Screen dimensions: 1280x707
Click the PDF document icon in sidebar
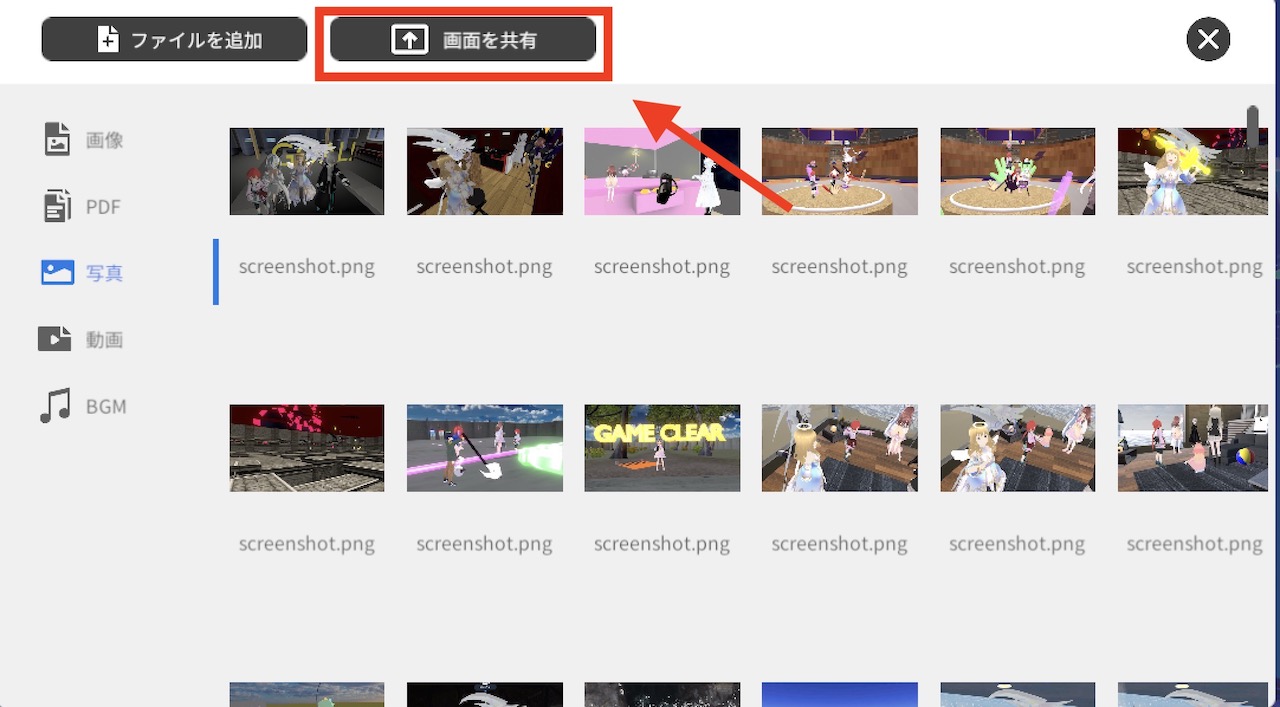57,206
